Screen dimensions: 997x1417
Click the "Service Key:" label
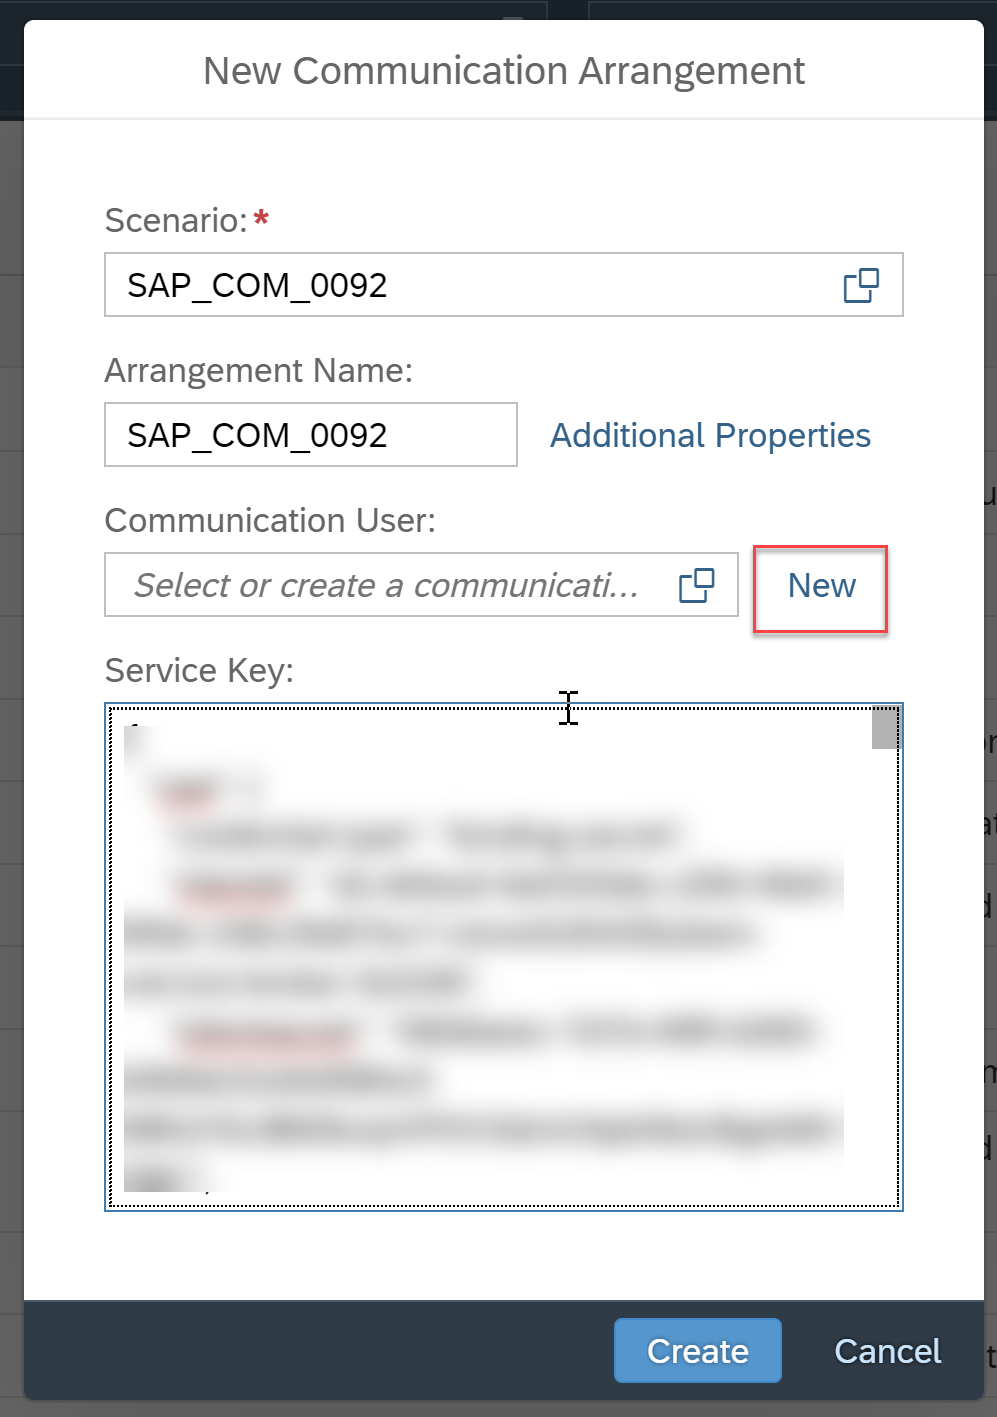click(199, 670)
